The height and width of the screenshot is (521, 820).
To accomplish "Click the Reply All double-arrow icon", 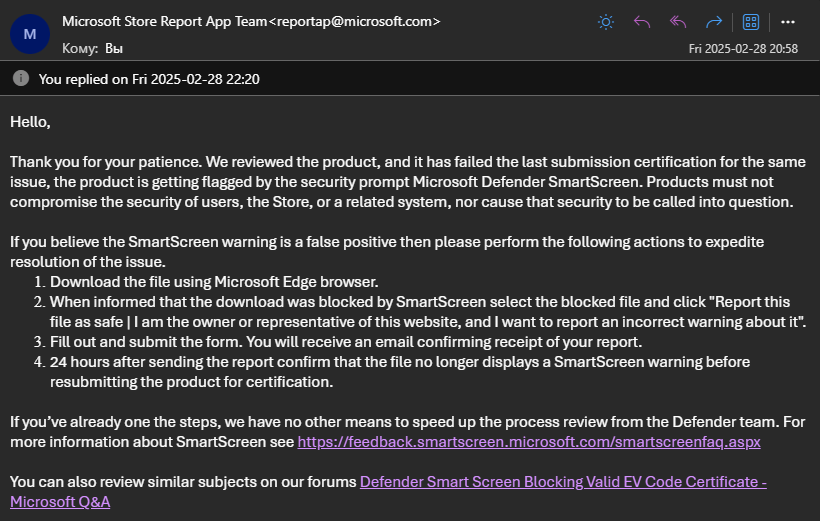I will pyautogui.click(x=678, y=22).
